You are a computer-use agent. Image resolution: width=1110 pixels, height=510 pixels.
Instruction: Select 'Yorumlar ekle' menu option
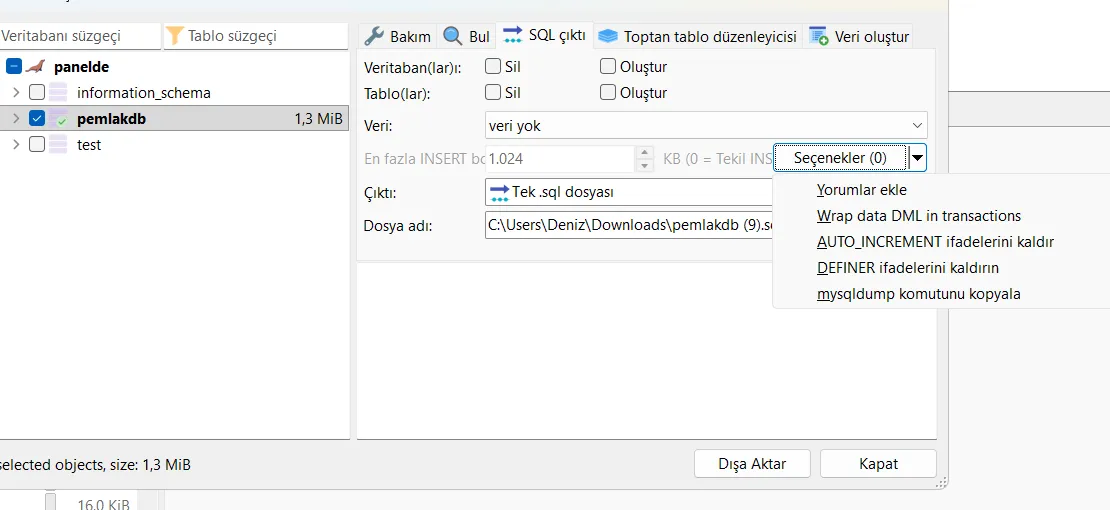[x=861, y=190]
